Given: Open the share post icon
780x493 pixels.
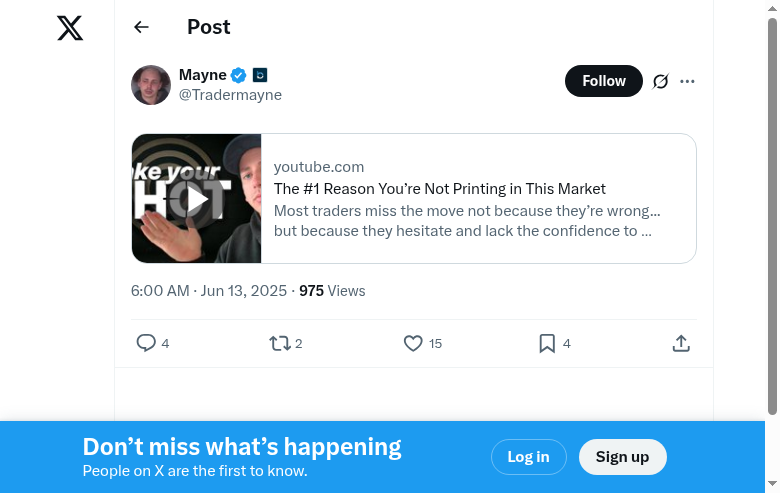Looking at the screenshot, I should point(681,343).
